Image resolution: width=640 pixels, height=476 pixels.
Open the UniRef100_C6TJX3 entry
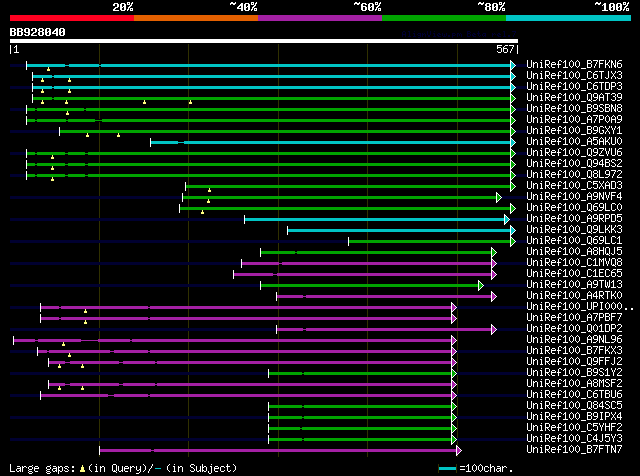(x=574, y=76)
